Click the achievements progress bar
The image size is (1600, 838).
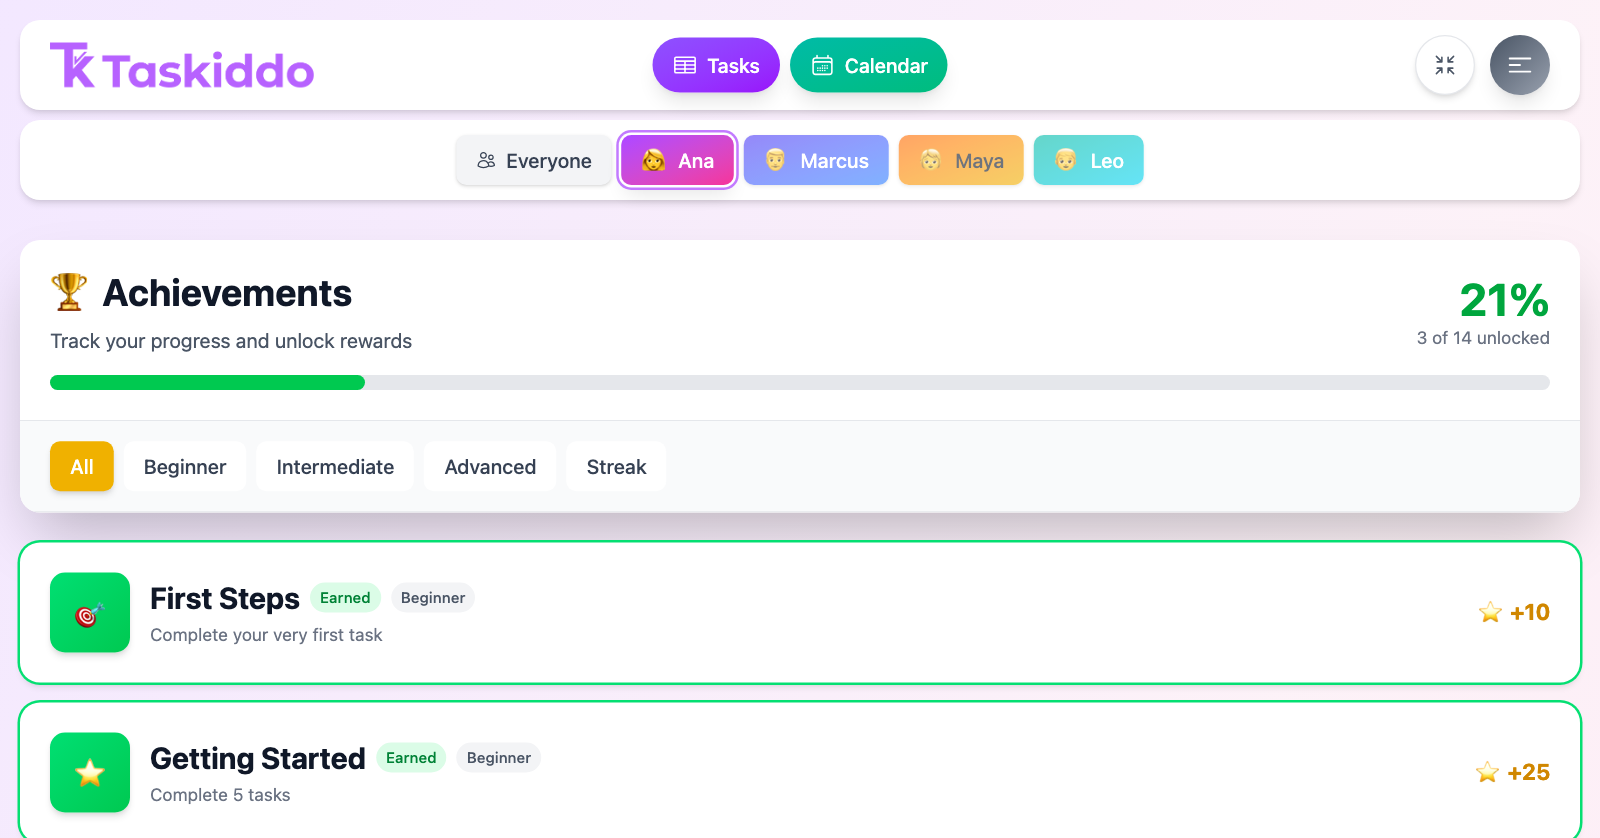(800, 382)
